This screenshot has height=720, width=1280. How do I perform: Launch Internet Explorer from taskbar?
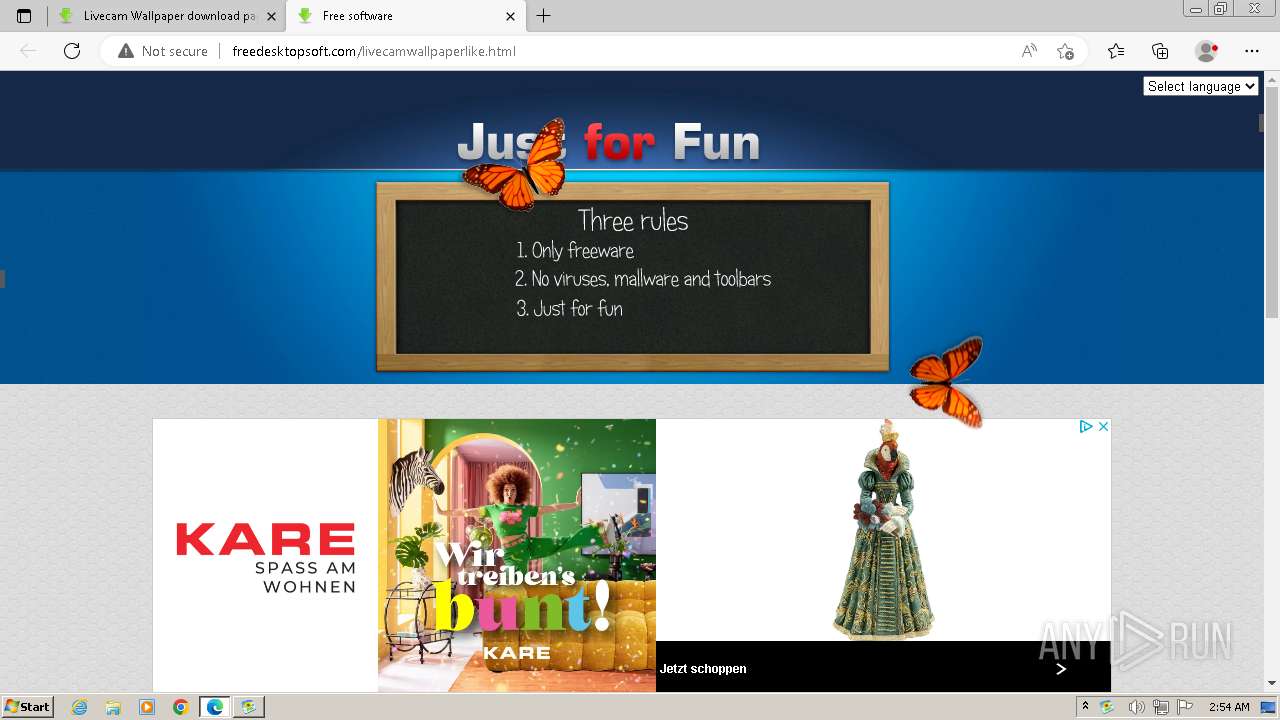pos(80,707)
